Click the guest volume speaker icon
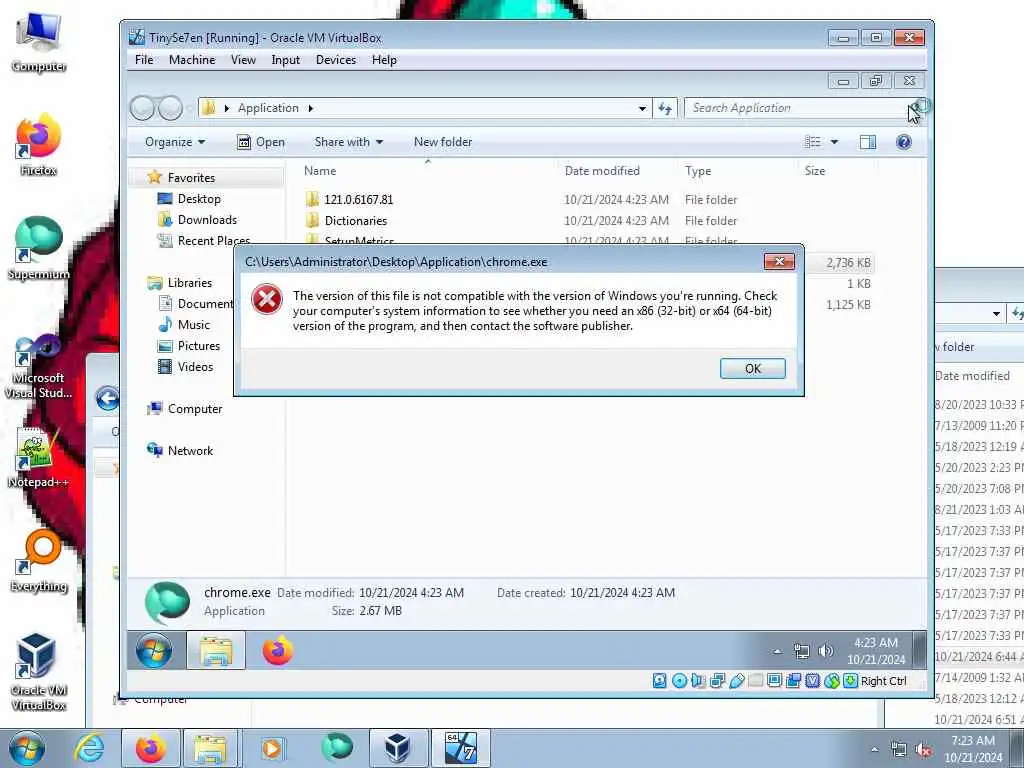The width and height of the screenshot is (1024, 768). point(825,651)
